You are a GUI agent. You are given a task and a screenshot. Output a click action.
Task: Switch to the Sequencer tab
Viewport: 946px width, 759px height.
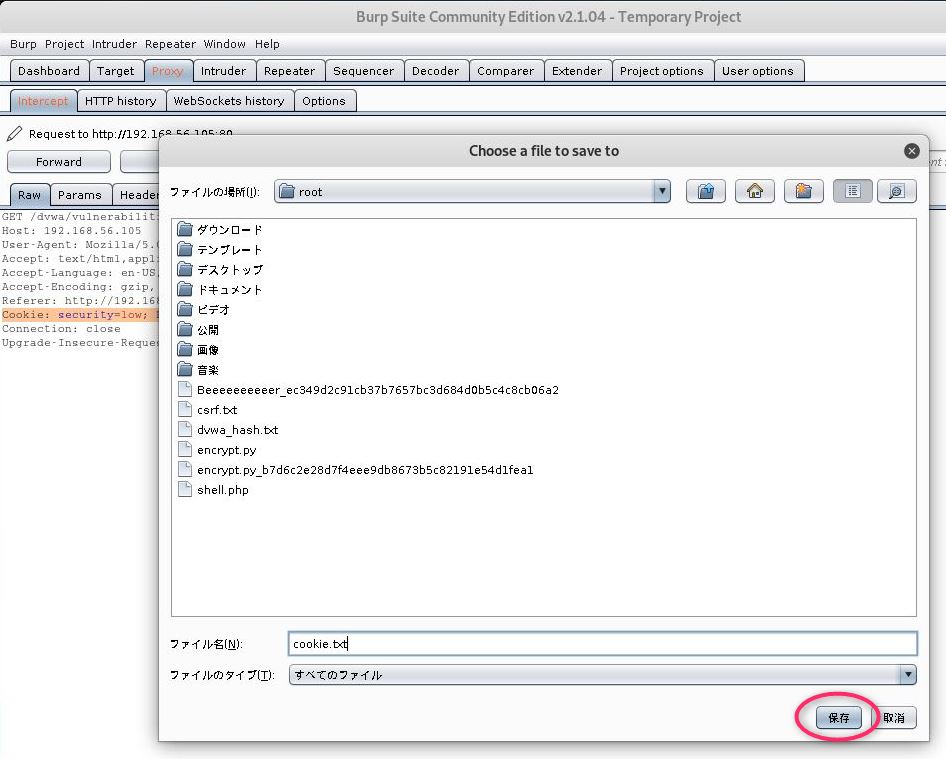coord(363,71)
